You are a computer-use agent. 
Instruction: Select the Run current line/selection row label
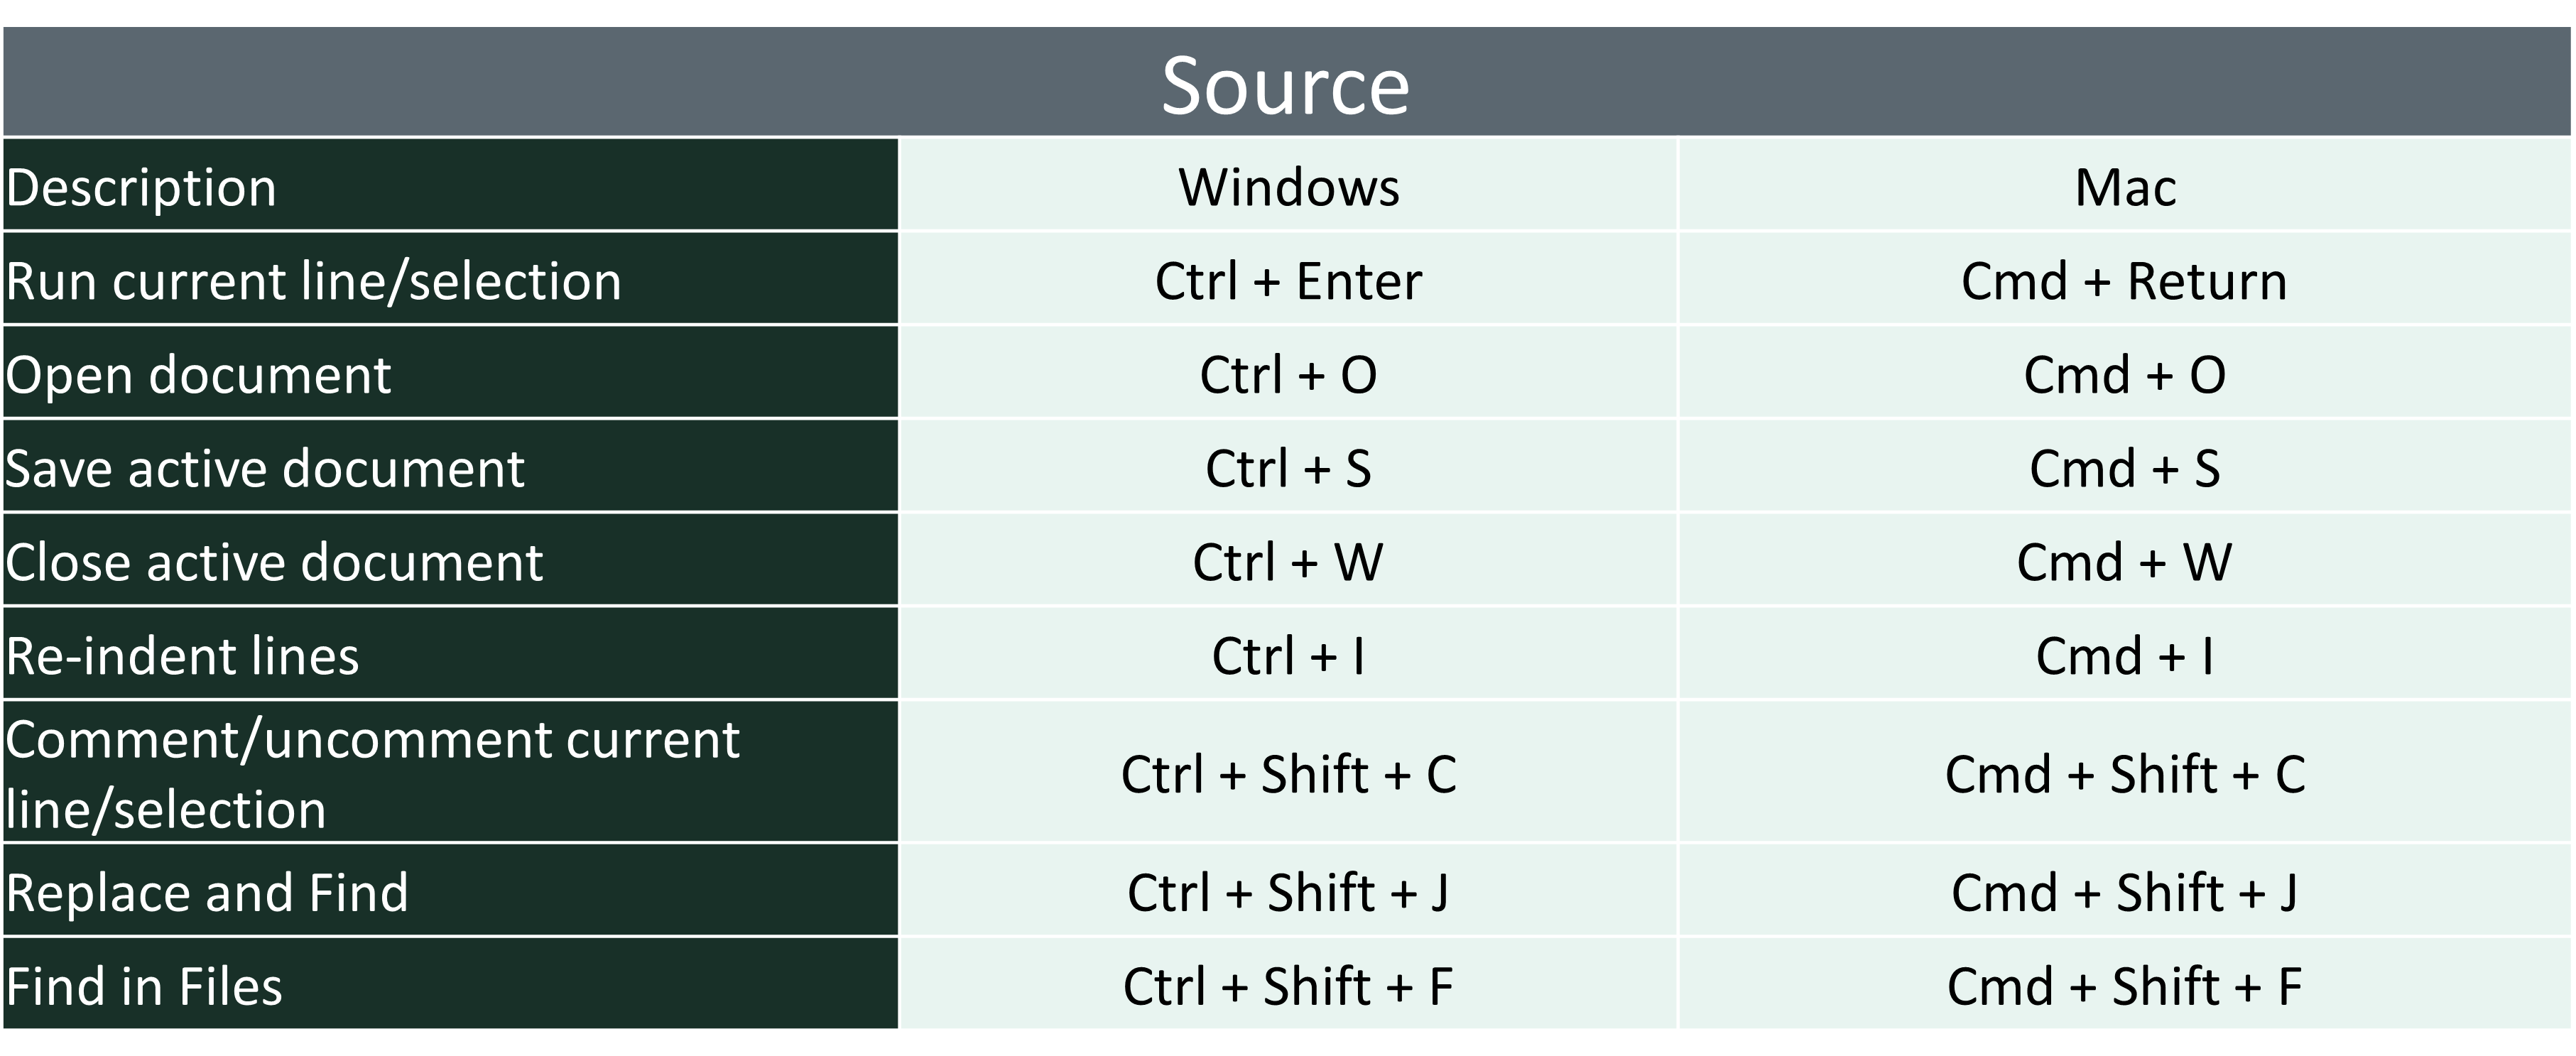pyautogui.click(x=450, y=279)
